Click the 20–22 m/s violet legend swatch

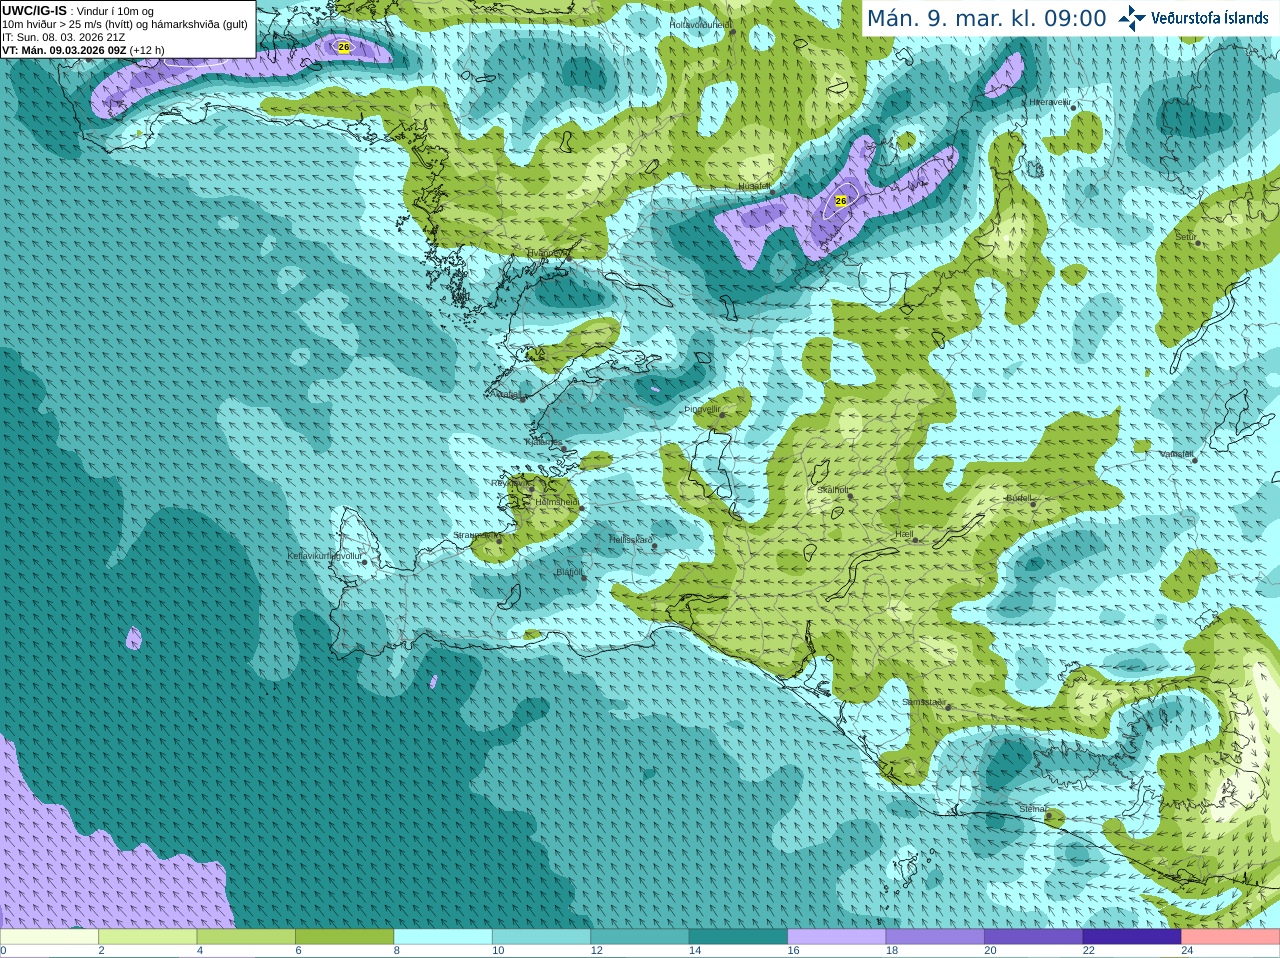[1034, 937]
